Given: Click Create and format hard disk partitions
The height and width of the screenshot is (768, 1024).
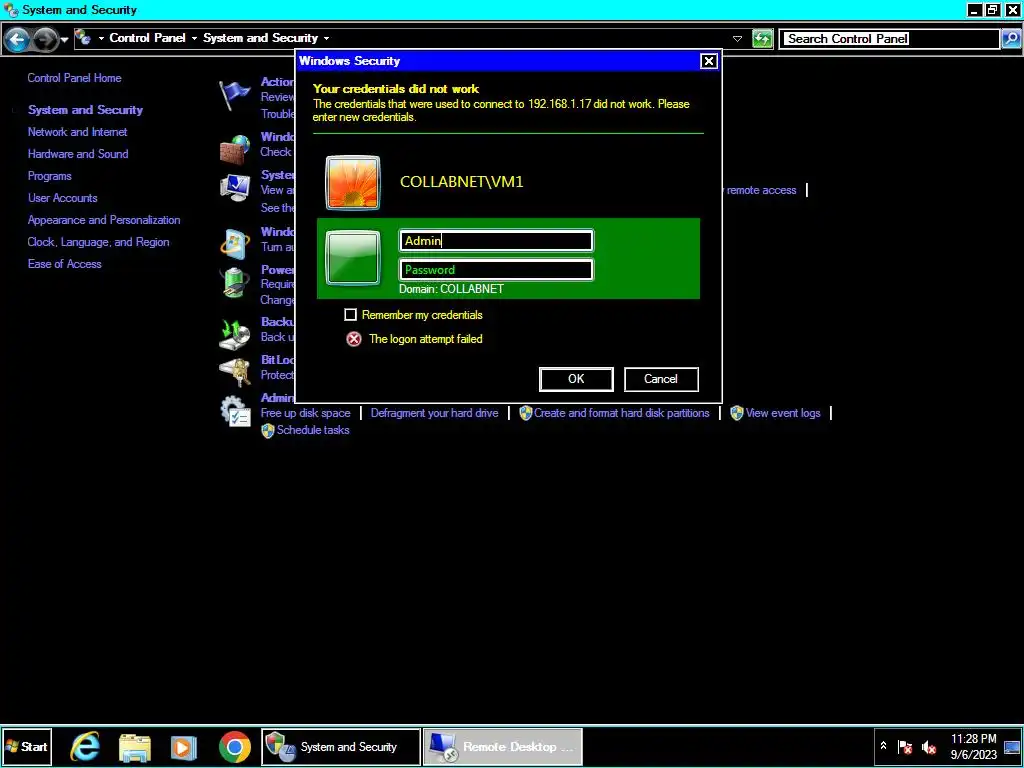Looking at the screenshot, I should pos(621,413).
